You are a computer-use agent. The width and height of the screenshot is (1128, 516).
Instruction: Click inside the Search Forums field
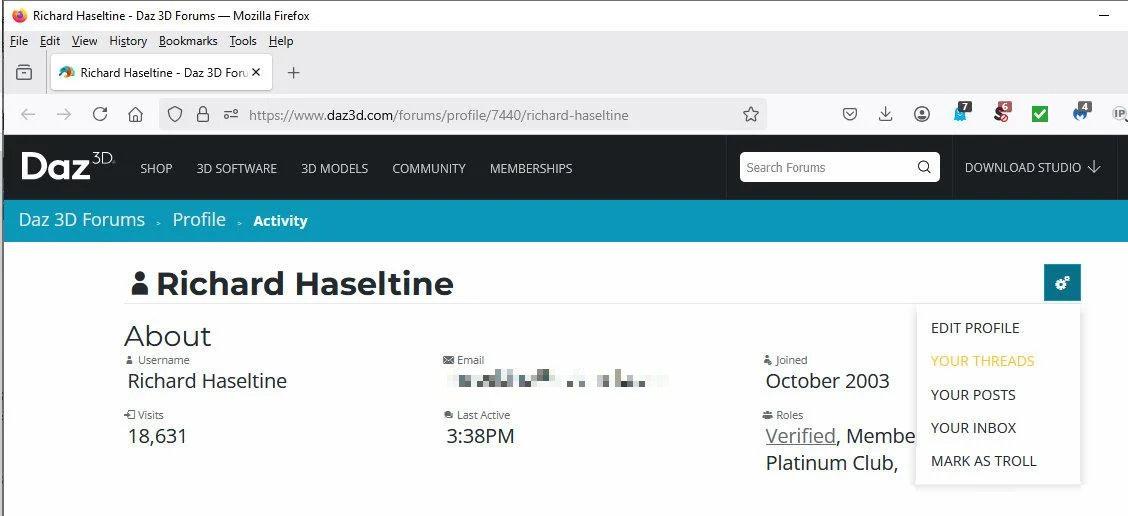tap(825, 168)
